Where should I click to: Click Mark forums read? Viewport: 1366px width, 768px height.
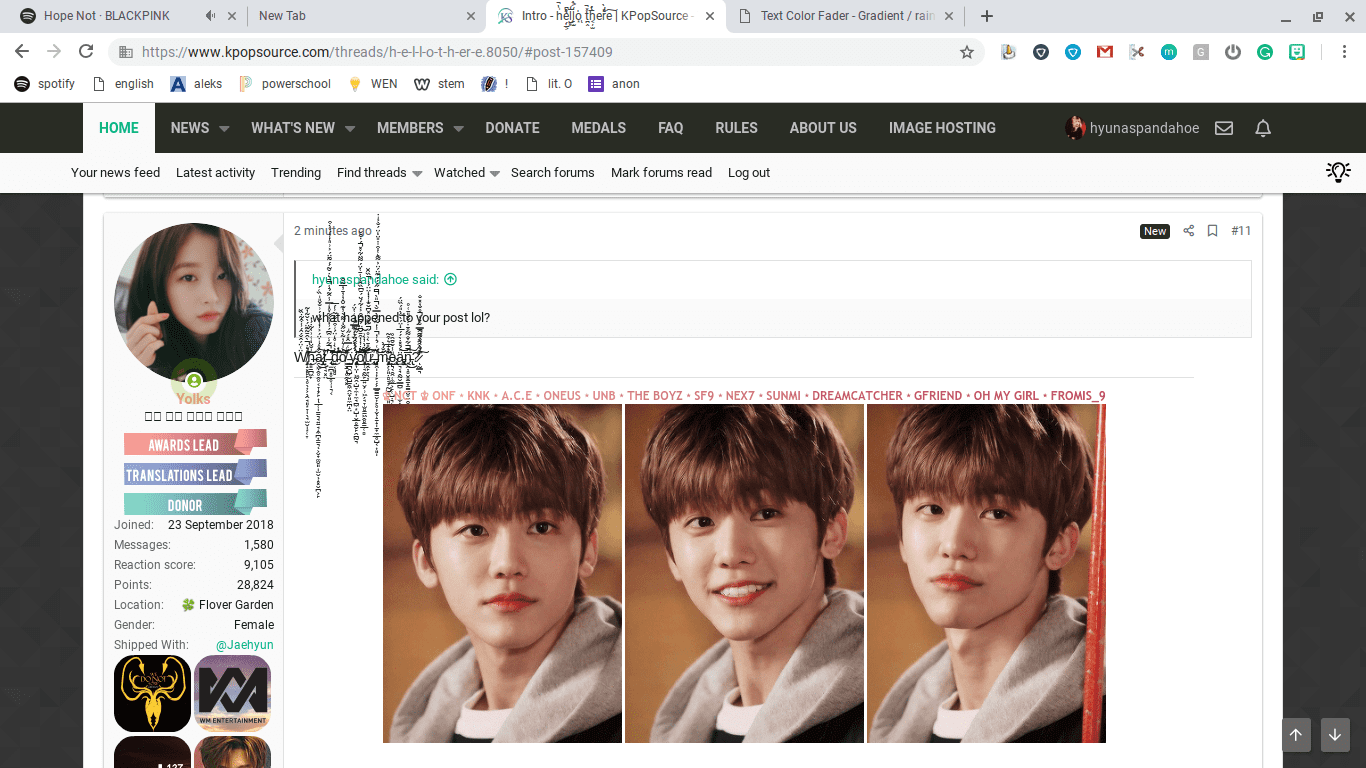click(x=661, y=173)
